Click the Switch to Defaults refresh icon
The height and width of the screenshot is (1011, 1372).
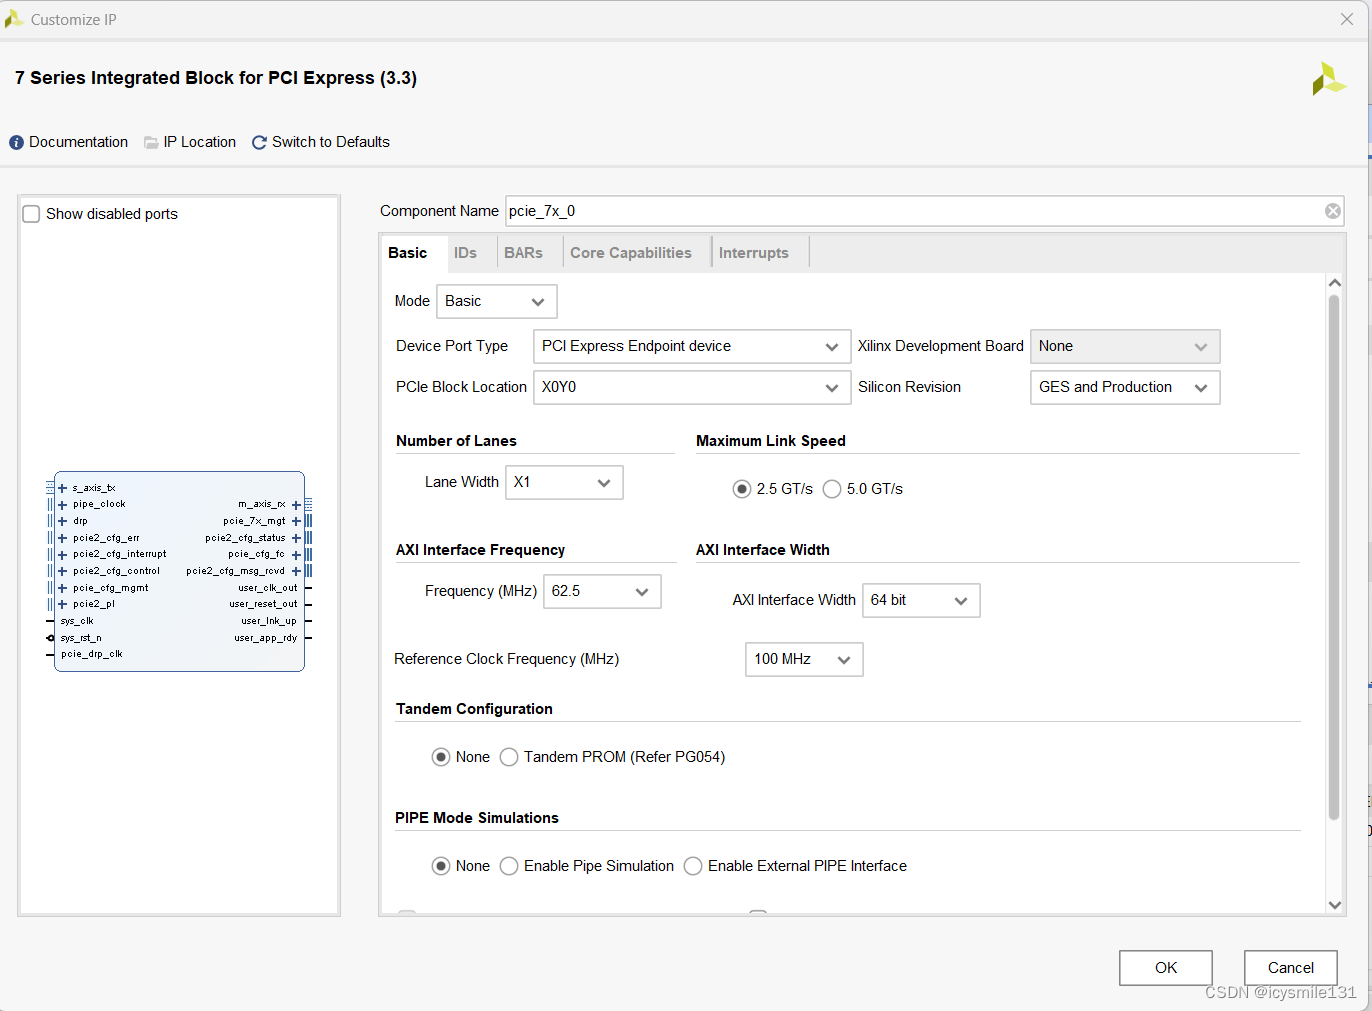coord(259,143)
